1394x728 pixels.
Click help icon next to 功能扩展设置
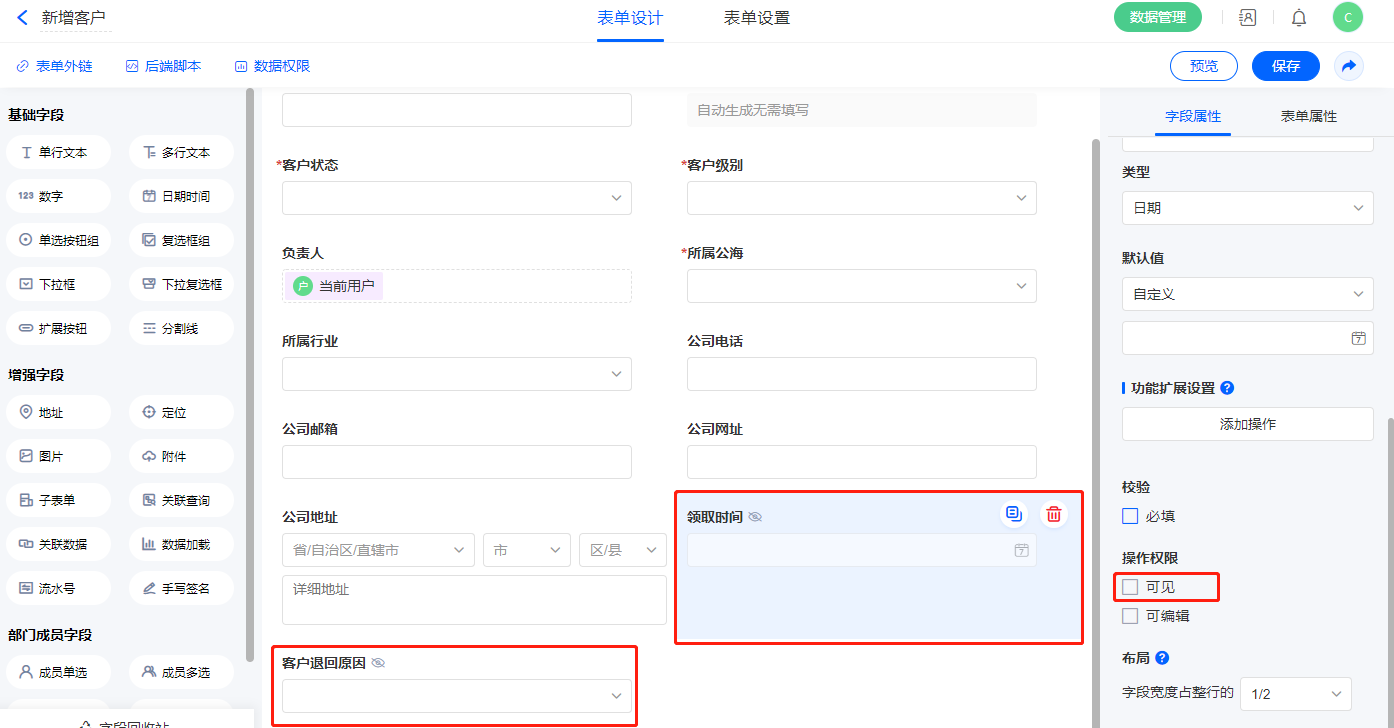click(1227, 388)
